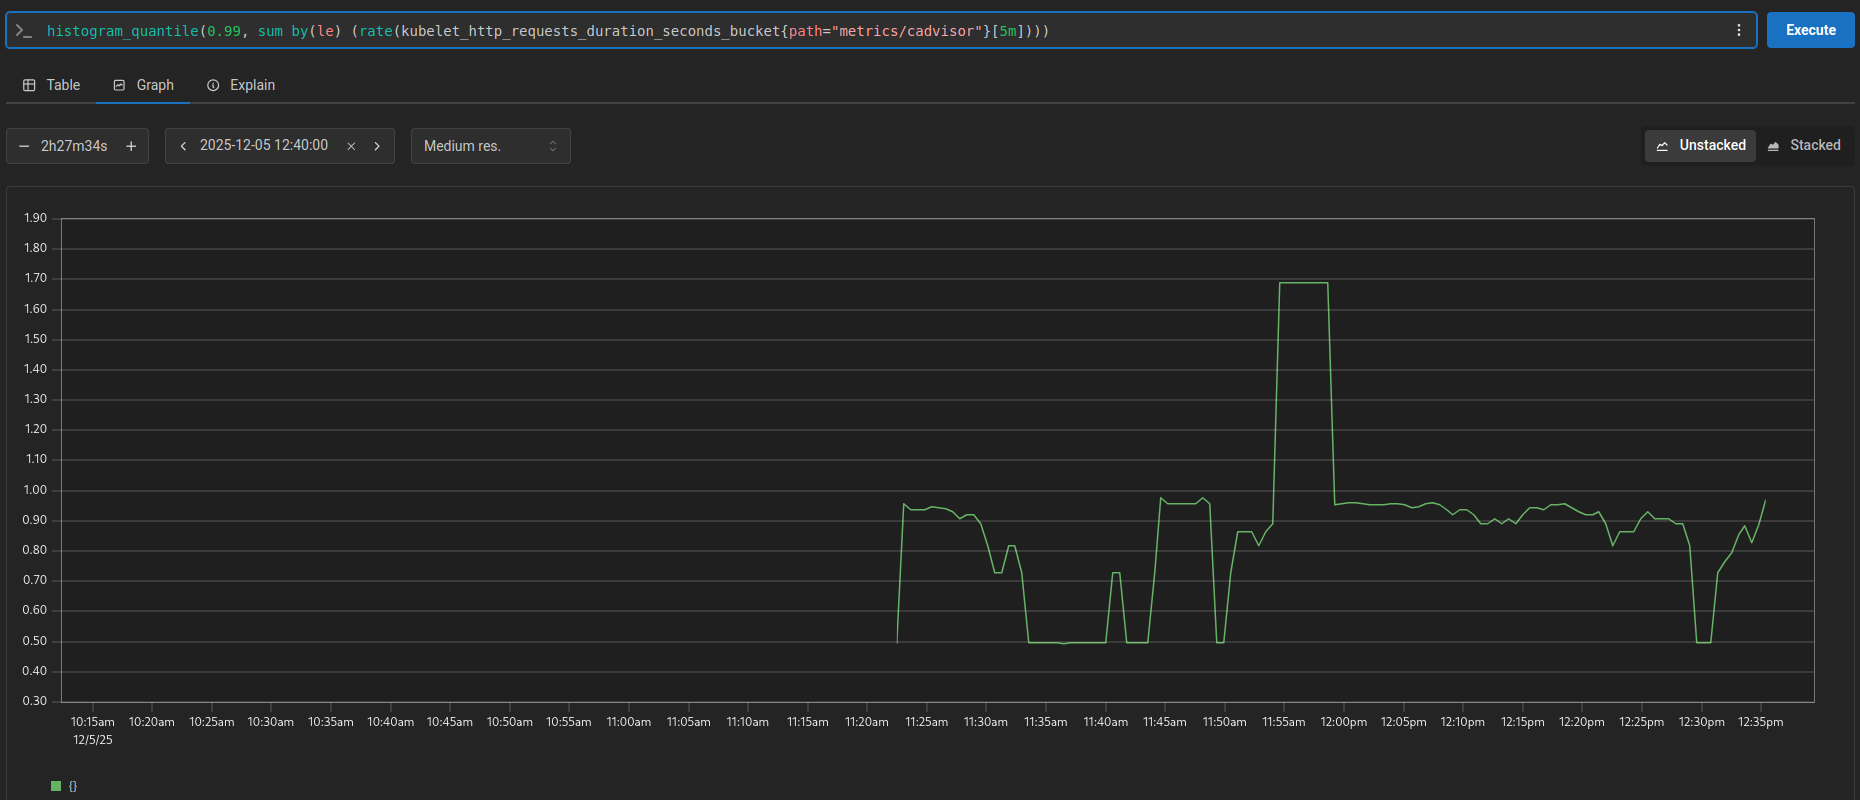The height and width of the screenshot is (800, 1860).
Task: Select the Graph tab
Action: pos(143,86)
